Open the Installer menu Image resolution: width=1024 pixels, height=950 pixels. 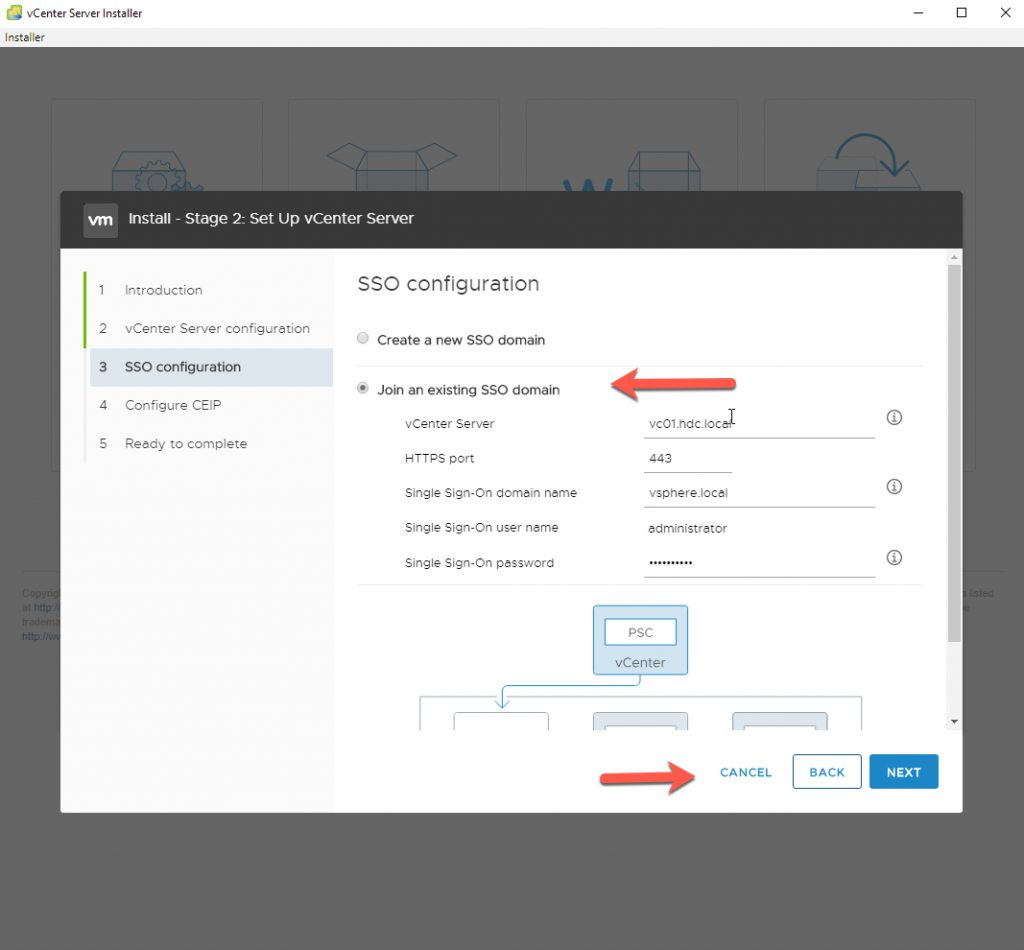point(25,37)
